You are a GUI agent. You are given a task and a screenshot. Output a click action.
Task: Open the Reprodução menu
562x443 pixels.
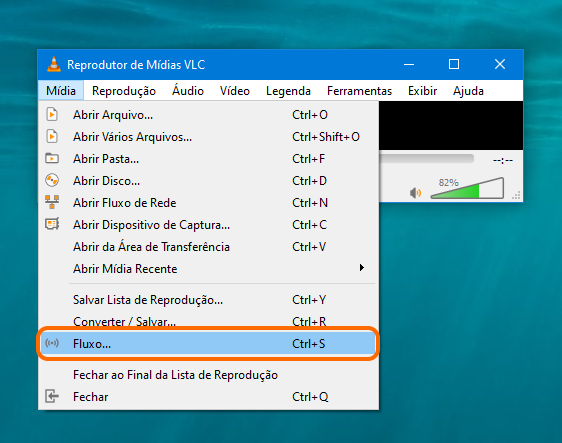(x=124, y=91)
